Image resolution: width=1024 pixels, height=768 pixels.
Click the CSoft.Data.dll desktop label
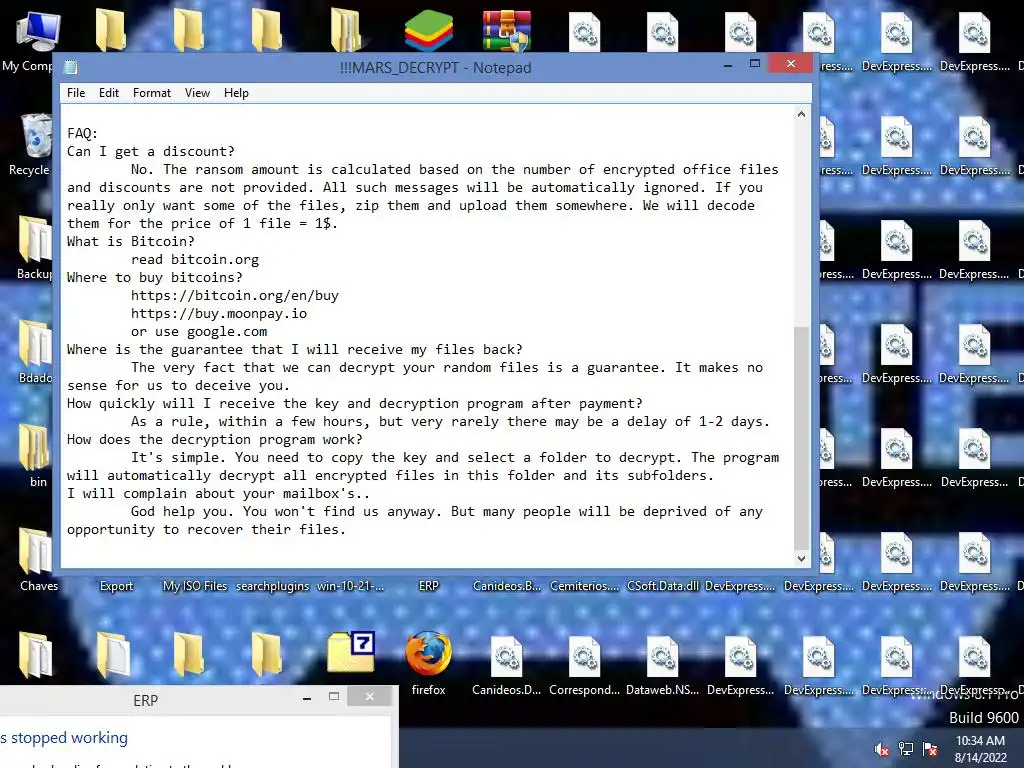coord(662,586)
